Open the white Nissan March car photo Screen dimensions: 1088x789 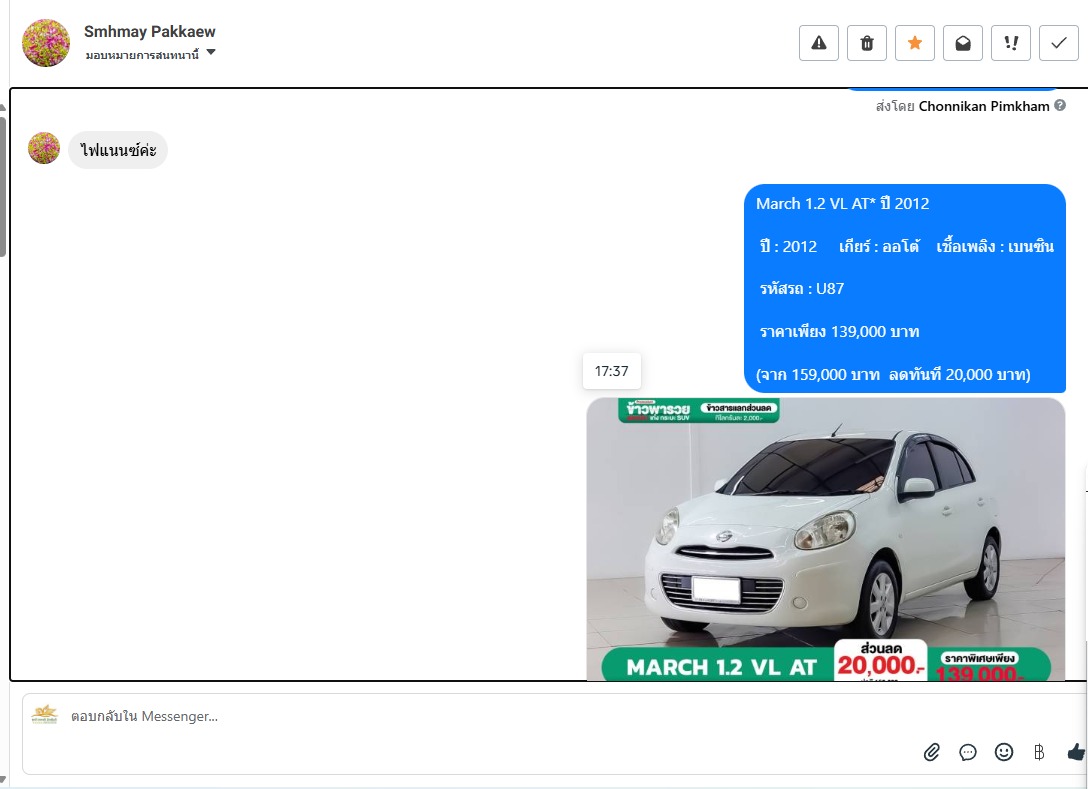(x=826, y=539)
